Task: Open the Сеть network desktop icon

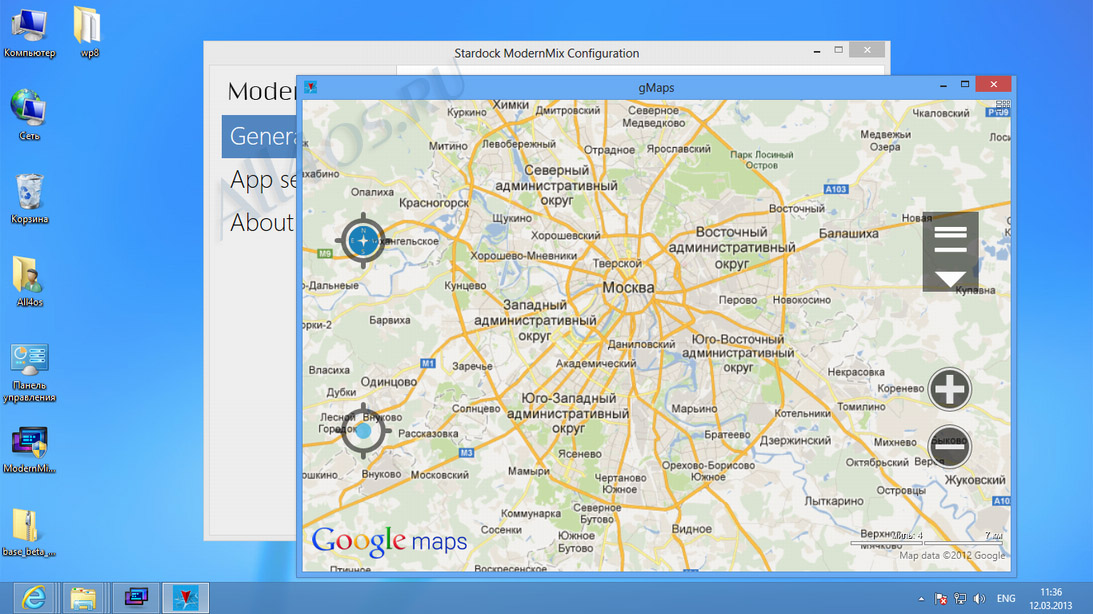Action: pos(29,115)
